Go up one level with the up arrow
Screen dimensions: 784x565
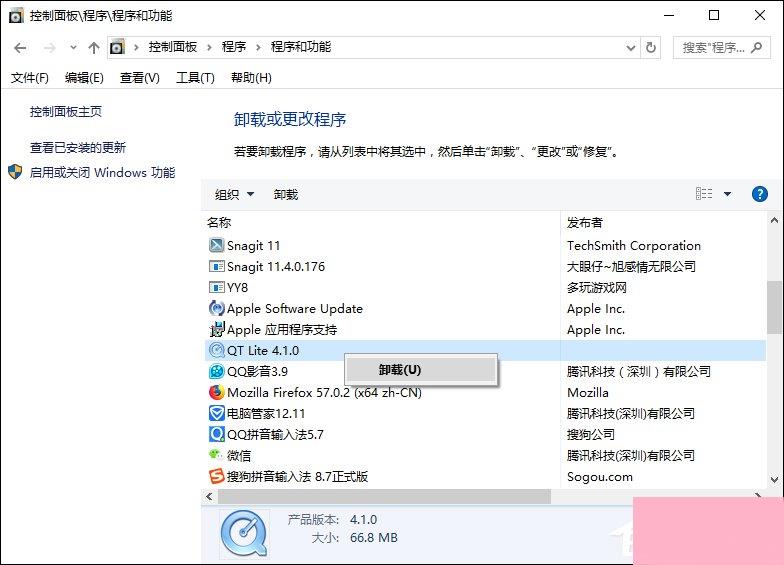tap(94, 48)
